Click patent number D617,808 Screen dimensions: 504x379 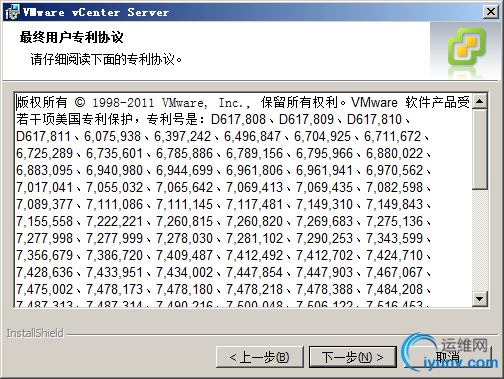click(238, 119)
